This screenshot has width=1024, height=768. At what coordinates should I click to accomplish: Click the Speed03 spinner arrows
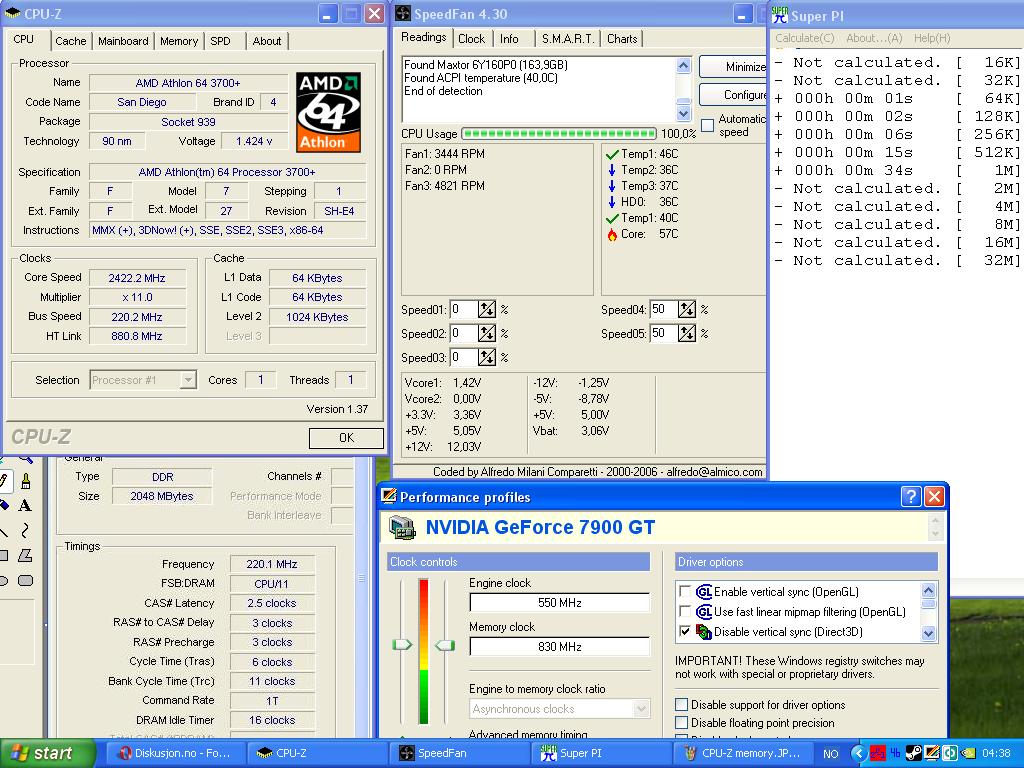[487, 358]
